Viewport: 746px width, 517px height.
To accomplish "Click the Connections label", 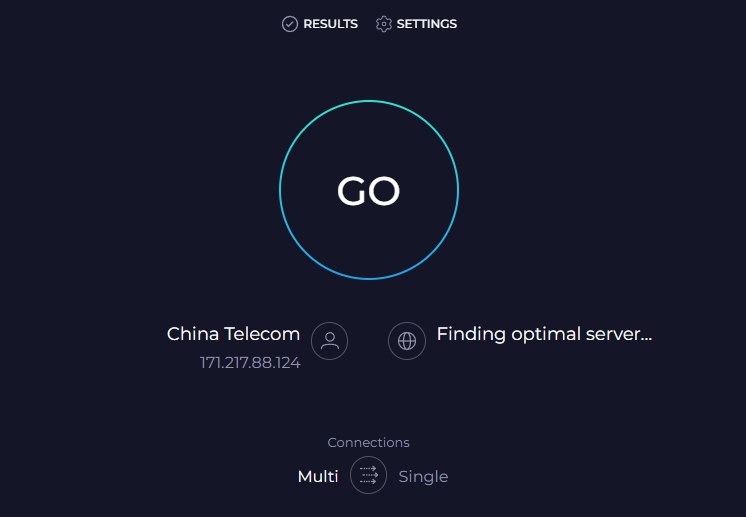I will tap(368, 442).
